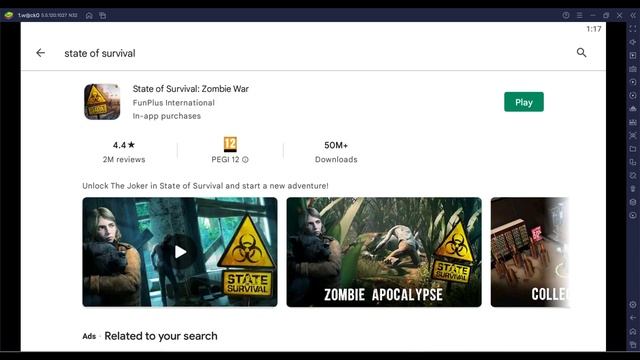
Task: Click the 50M+ Downloads stat
Action: (336, 151)
